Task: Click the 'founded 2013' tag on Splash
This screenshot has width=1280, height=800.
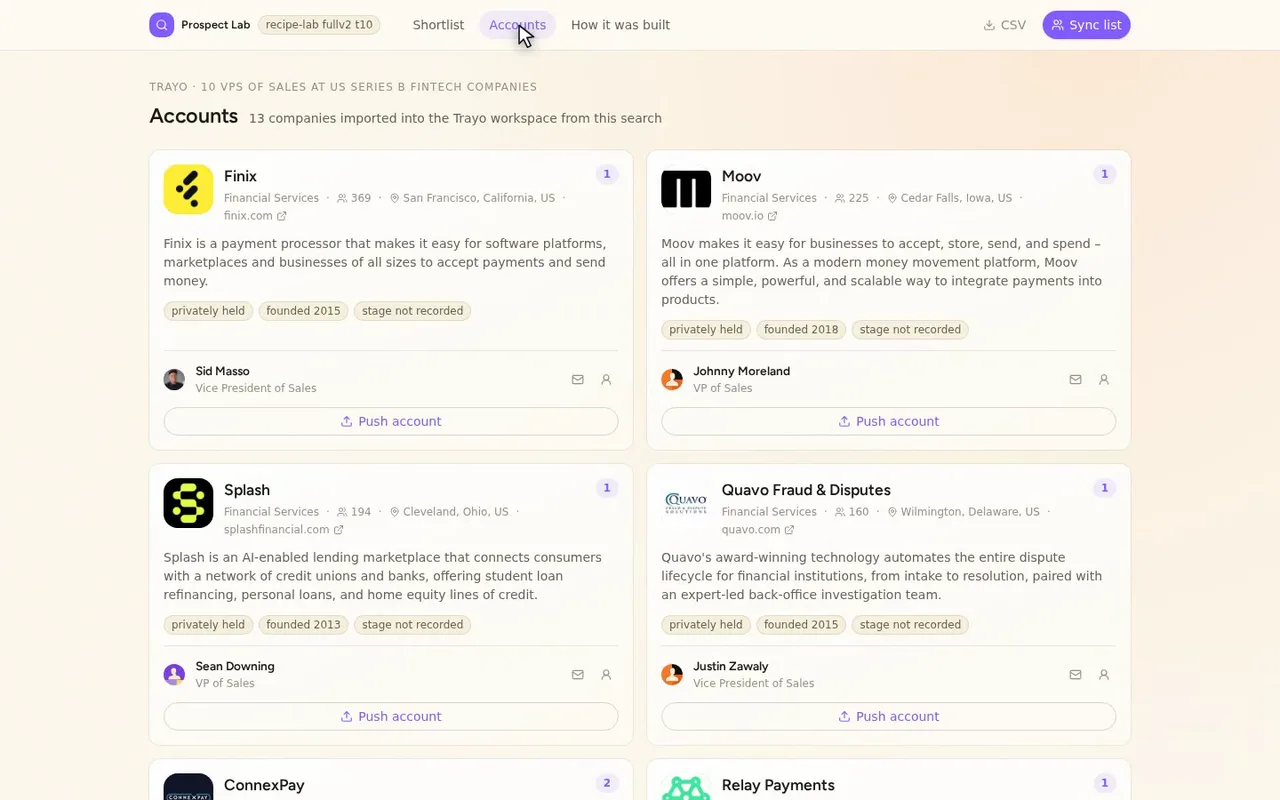Action: tap(303, 625)
